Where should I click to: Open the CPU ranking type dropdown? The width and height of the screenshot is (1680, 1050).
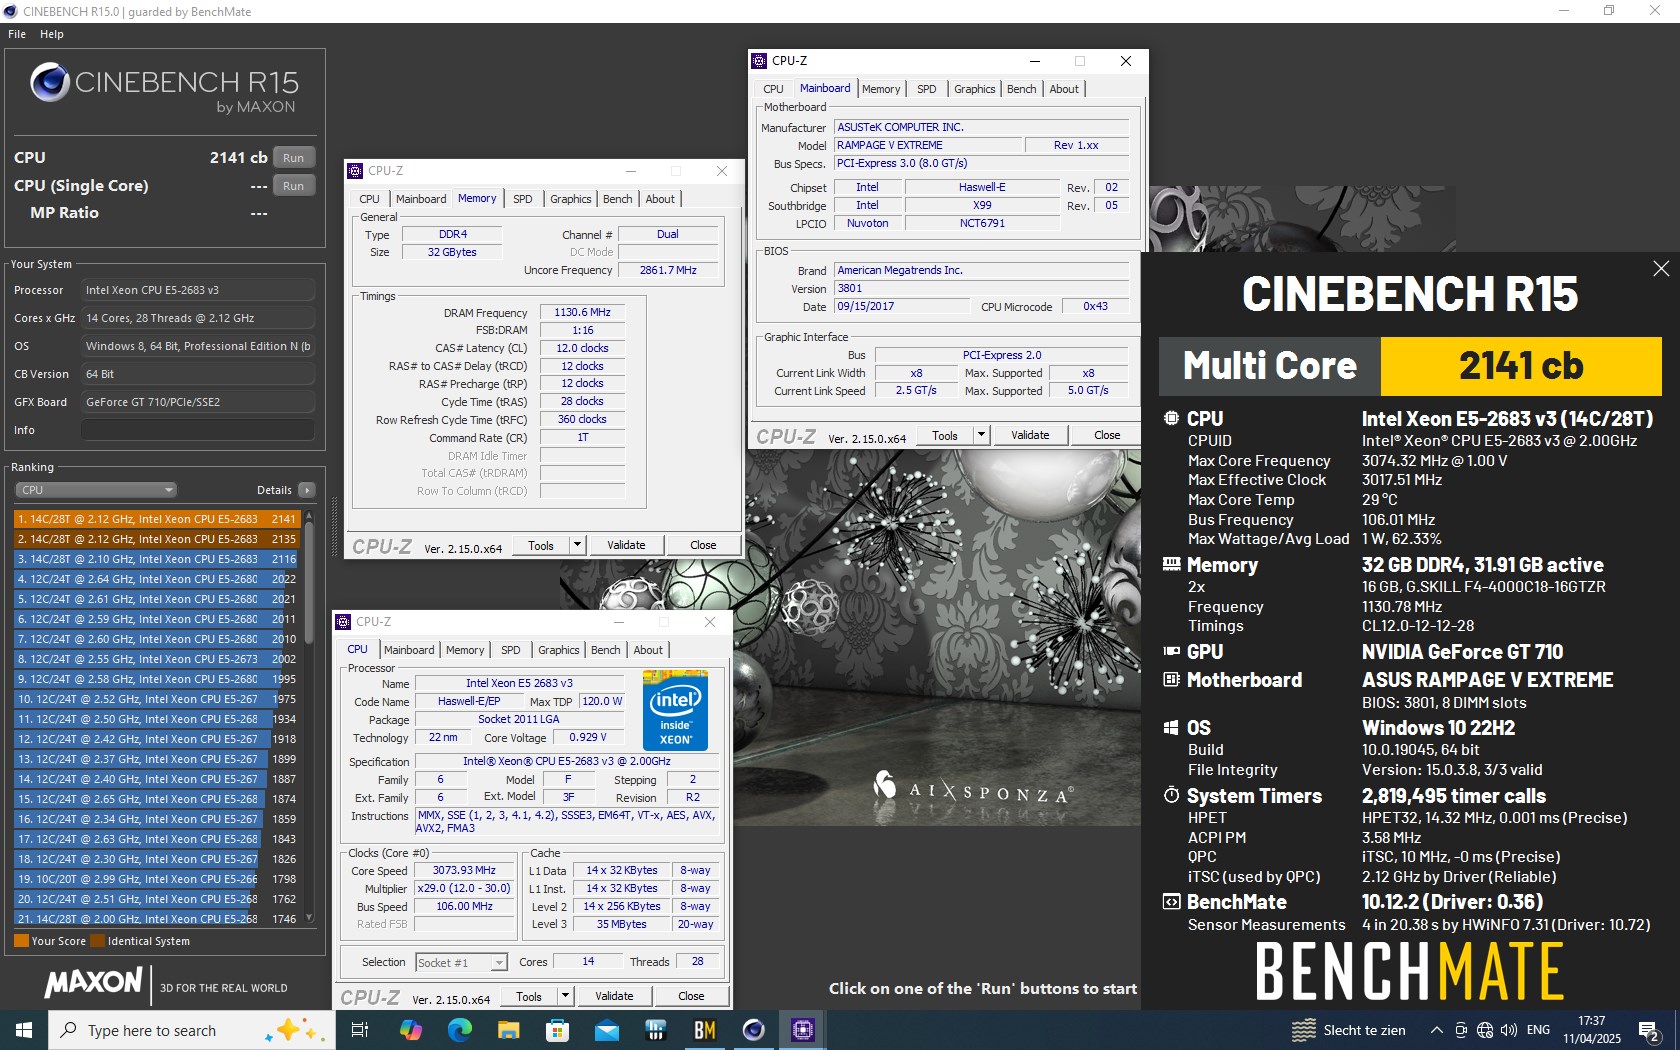coord(96,490)
